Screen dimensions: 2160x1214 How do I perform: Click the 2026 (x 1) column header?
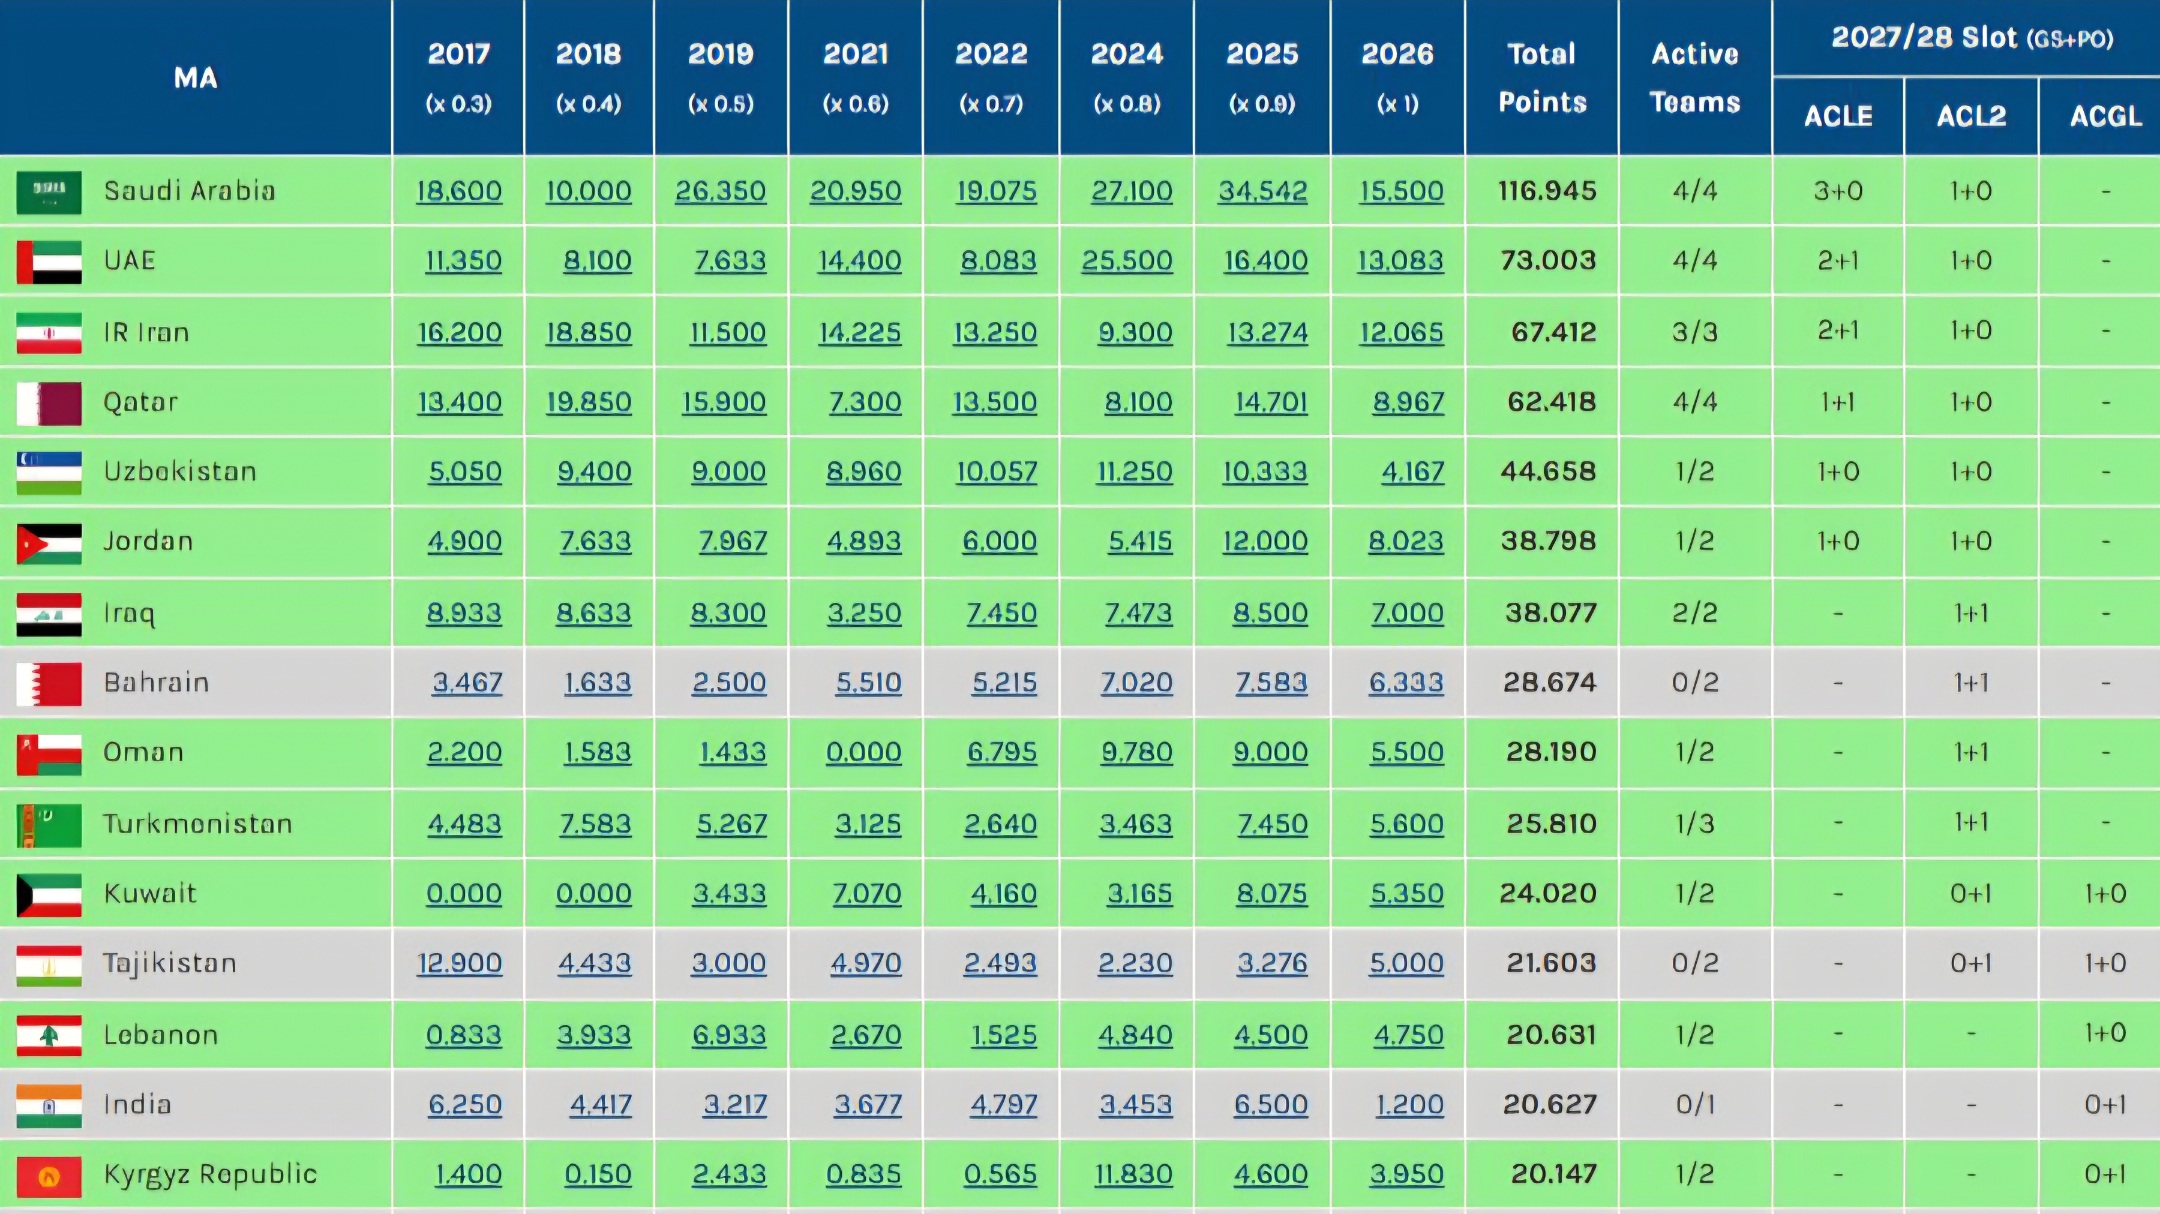pos(1397,77)
